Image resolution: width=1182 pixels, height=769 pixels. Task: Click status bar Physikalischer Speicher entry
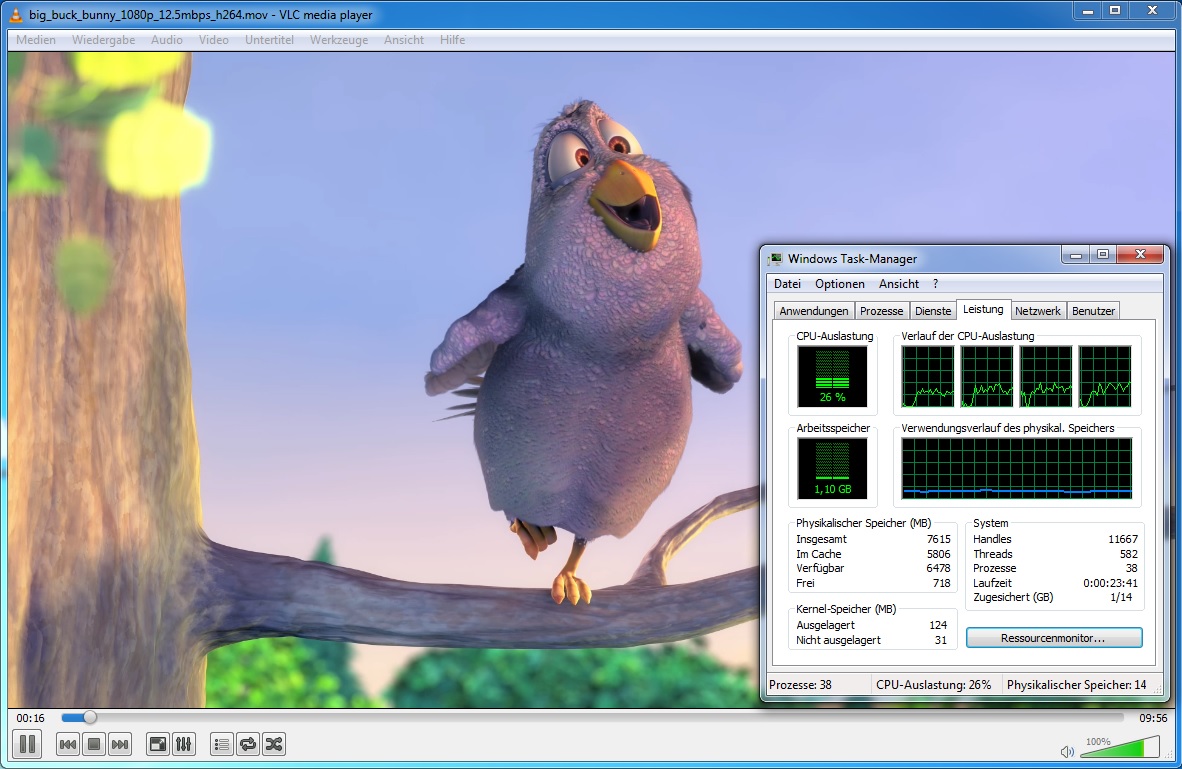point(1076,685)
